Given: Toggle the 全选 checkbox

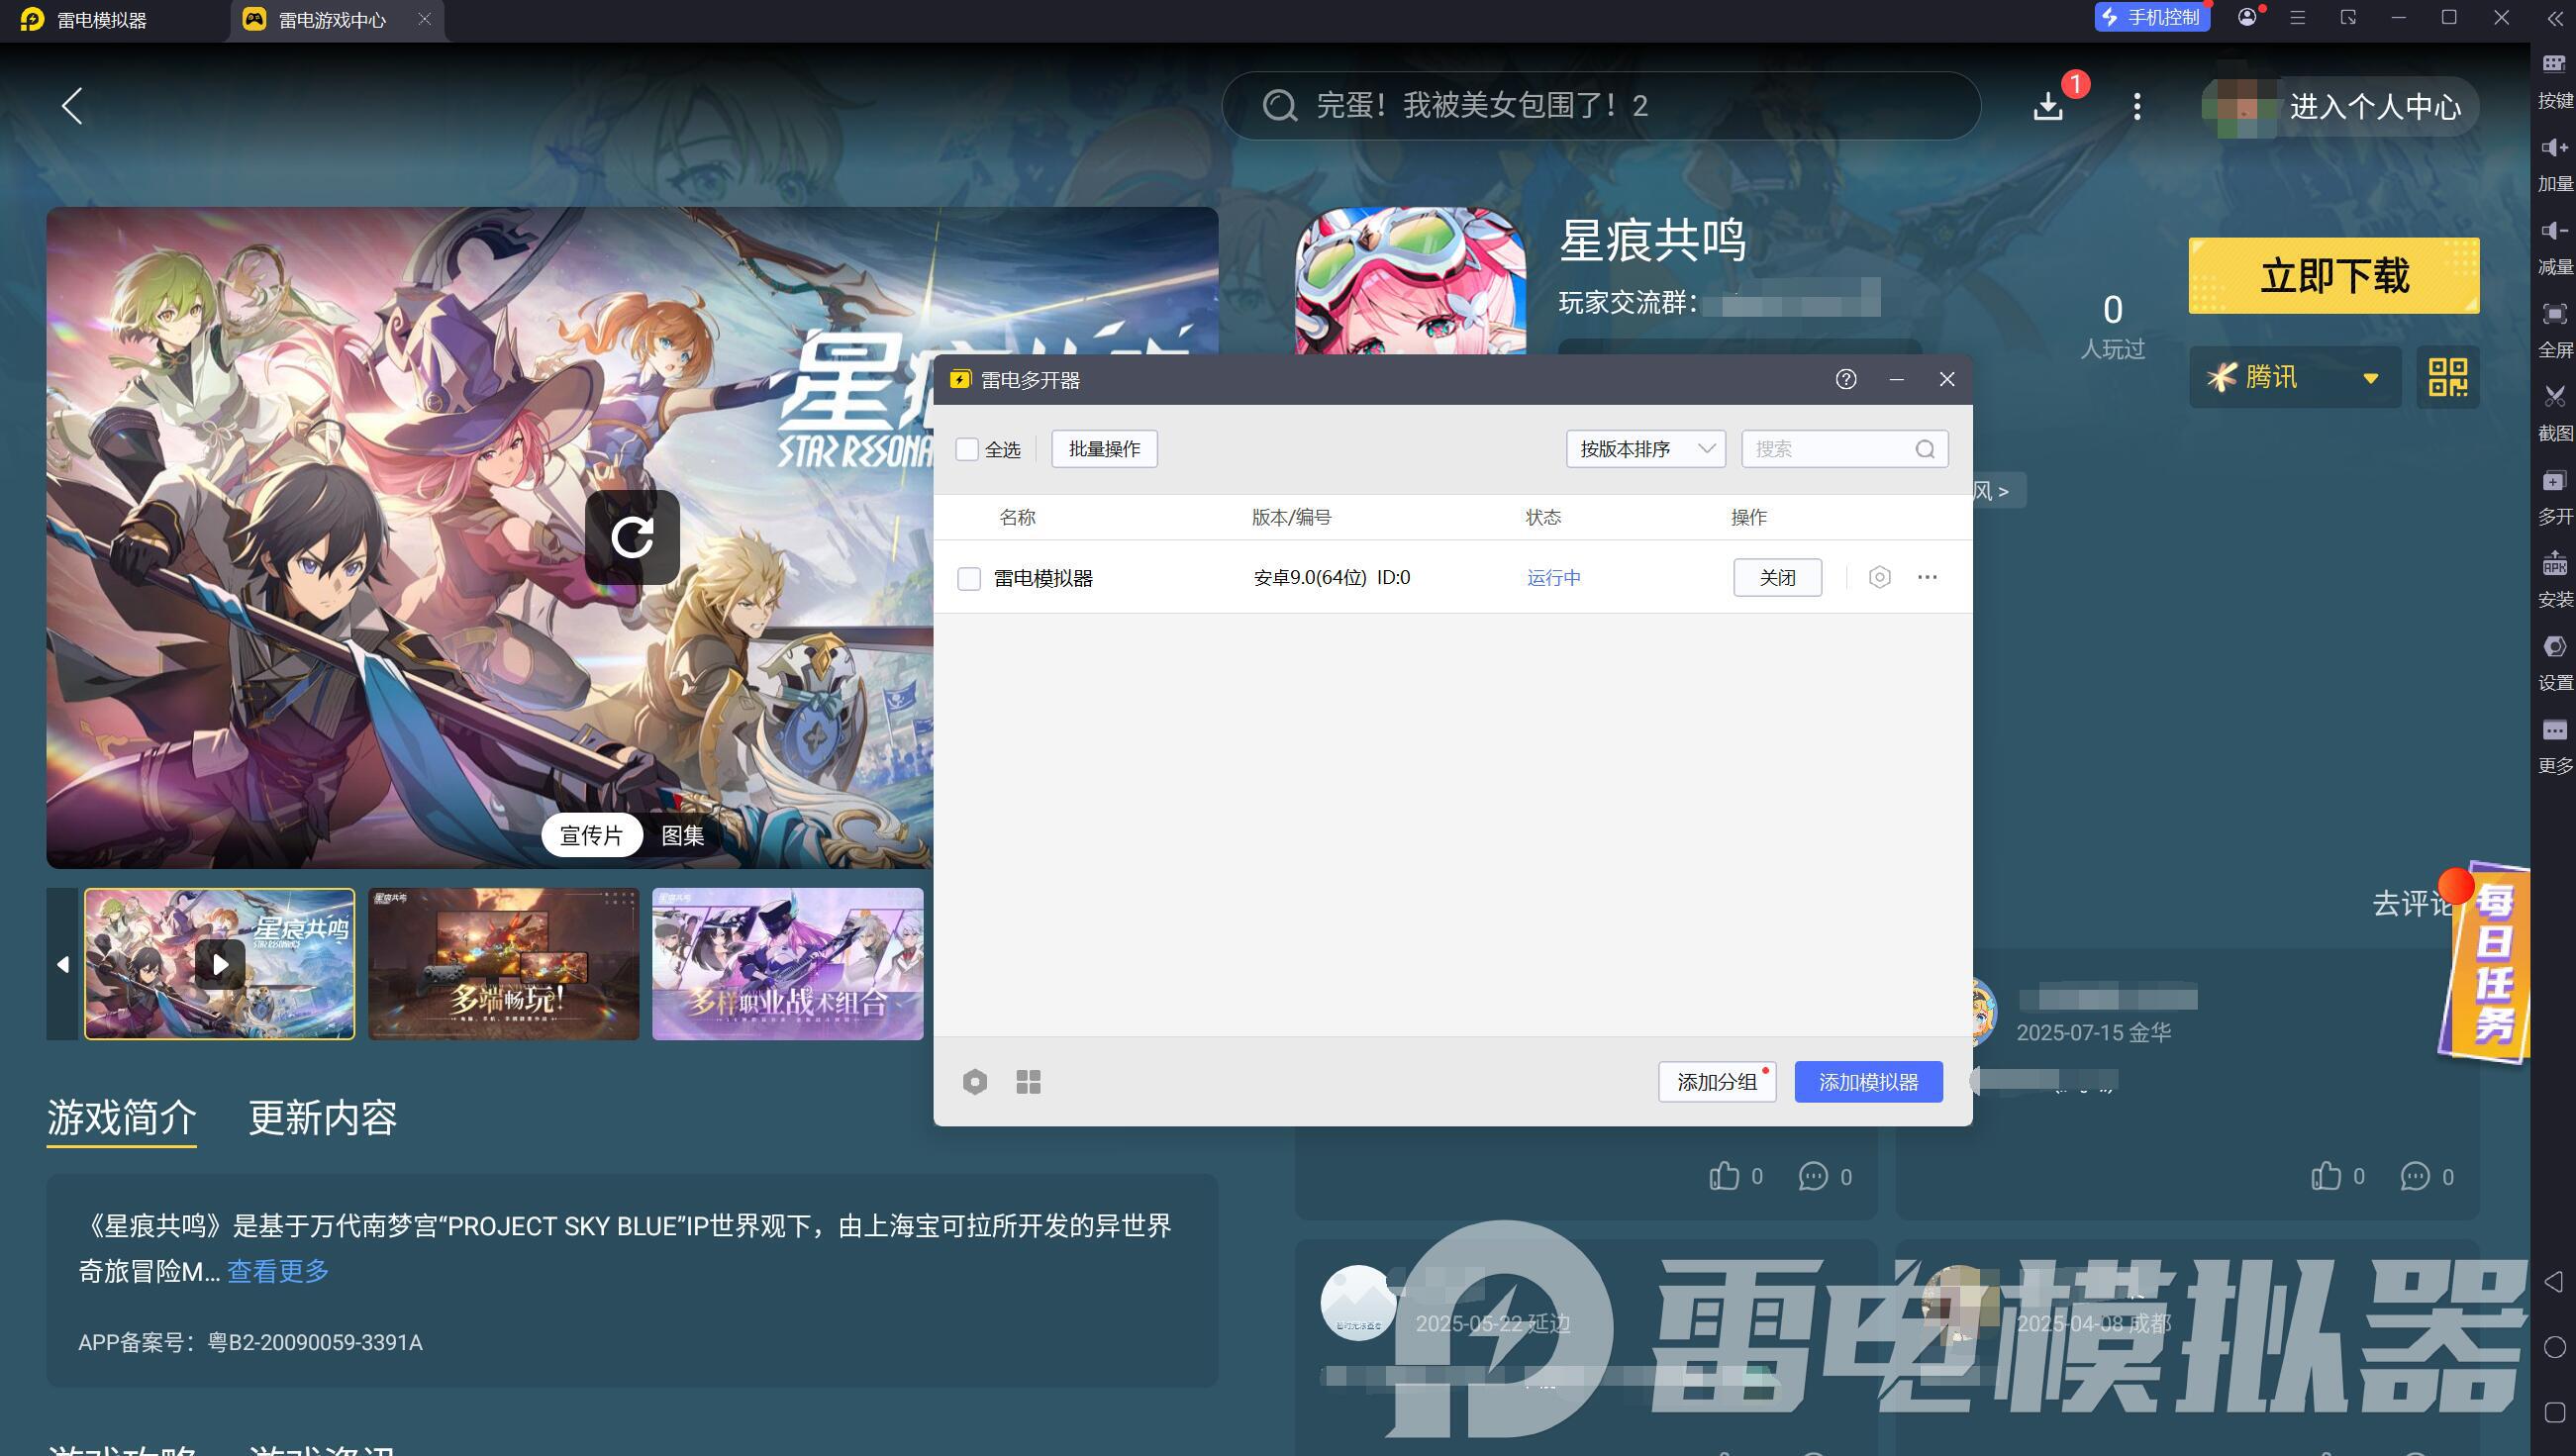Looking at the screenshot, I should coord(967,449).
